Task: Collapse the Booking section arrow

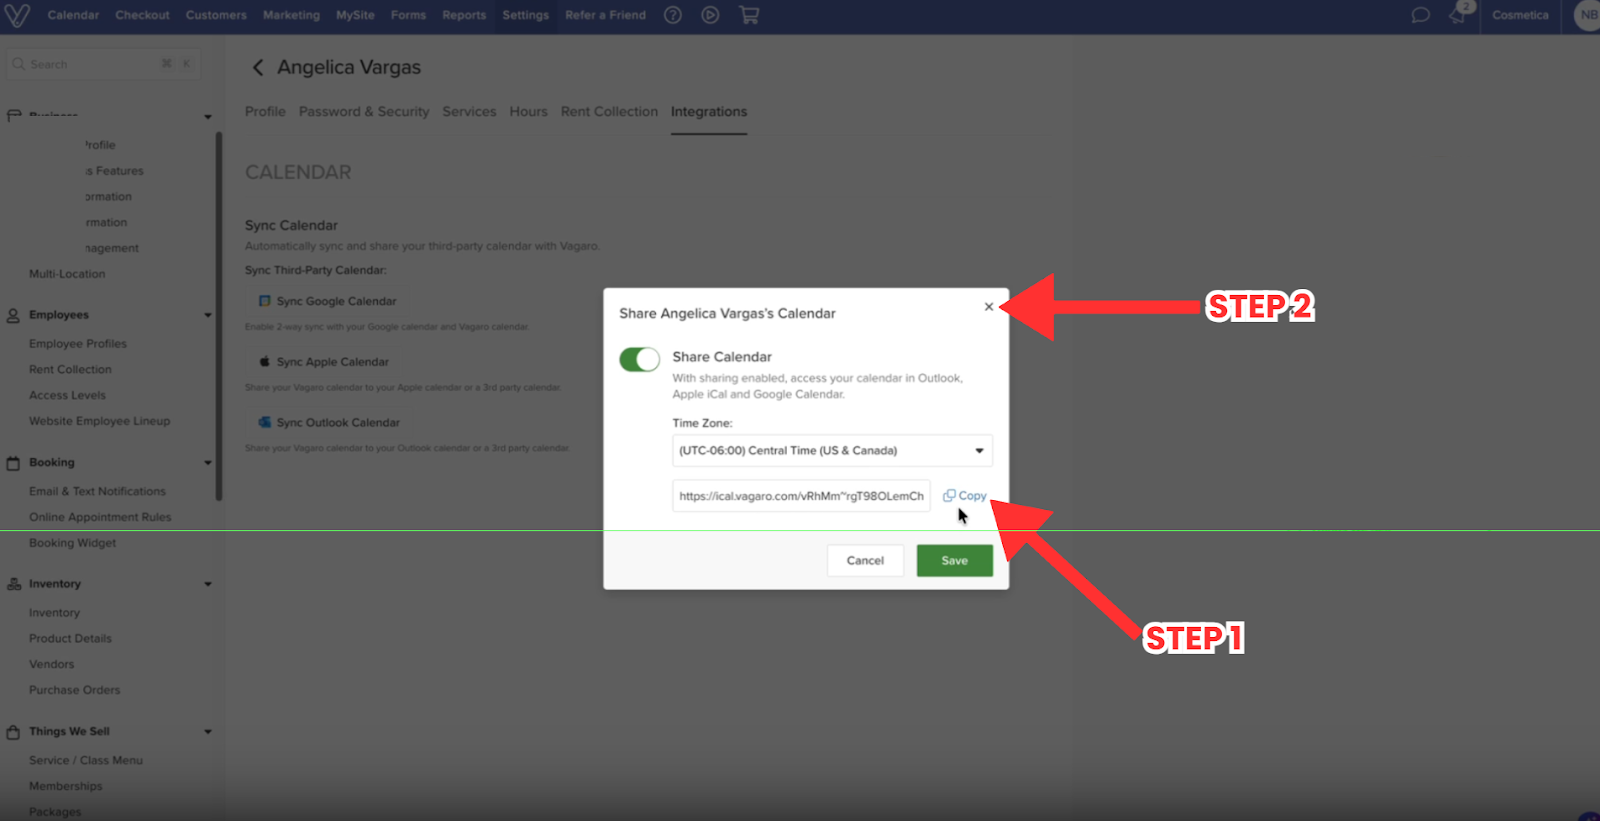Action: pyautogui.click(x=208, y=463)
